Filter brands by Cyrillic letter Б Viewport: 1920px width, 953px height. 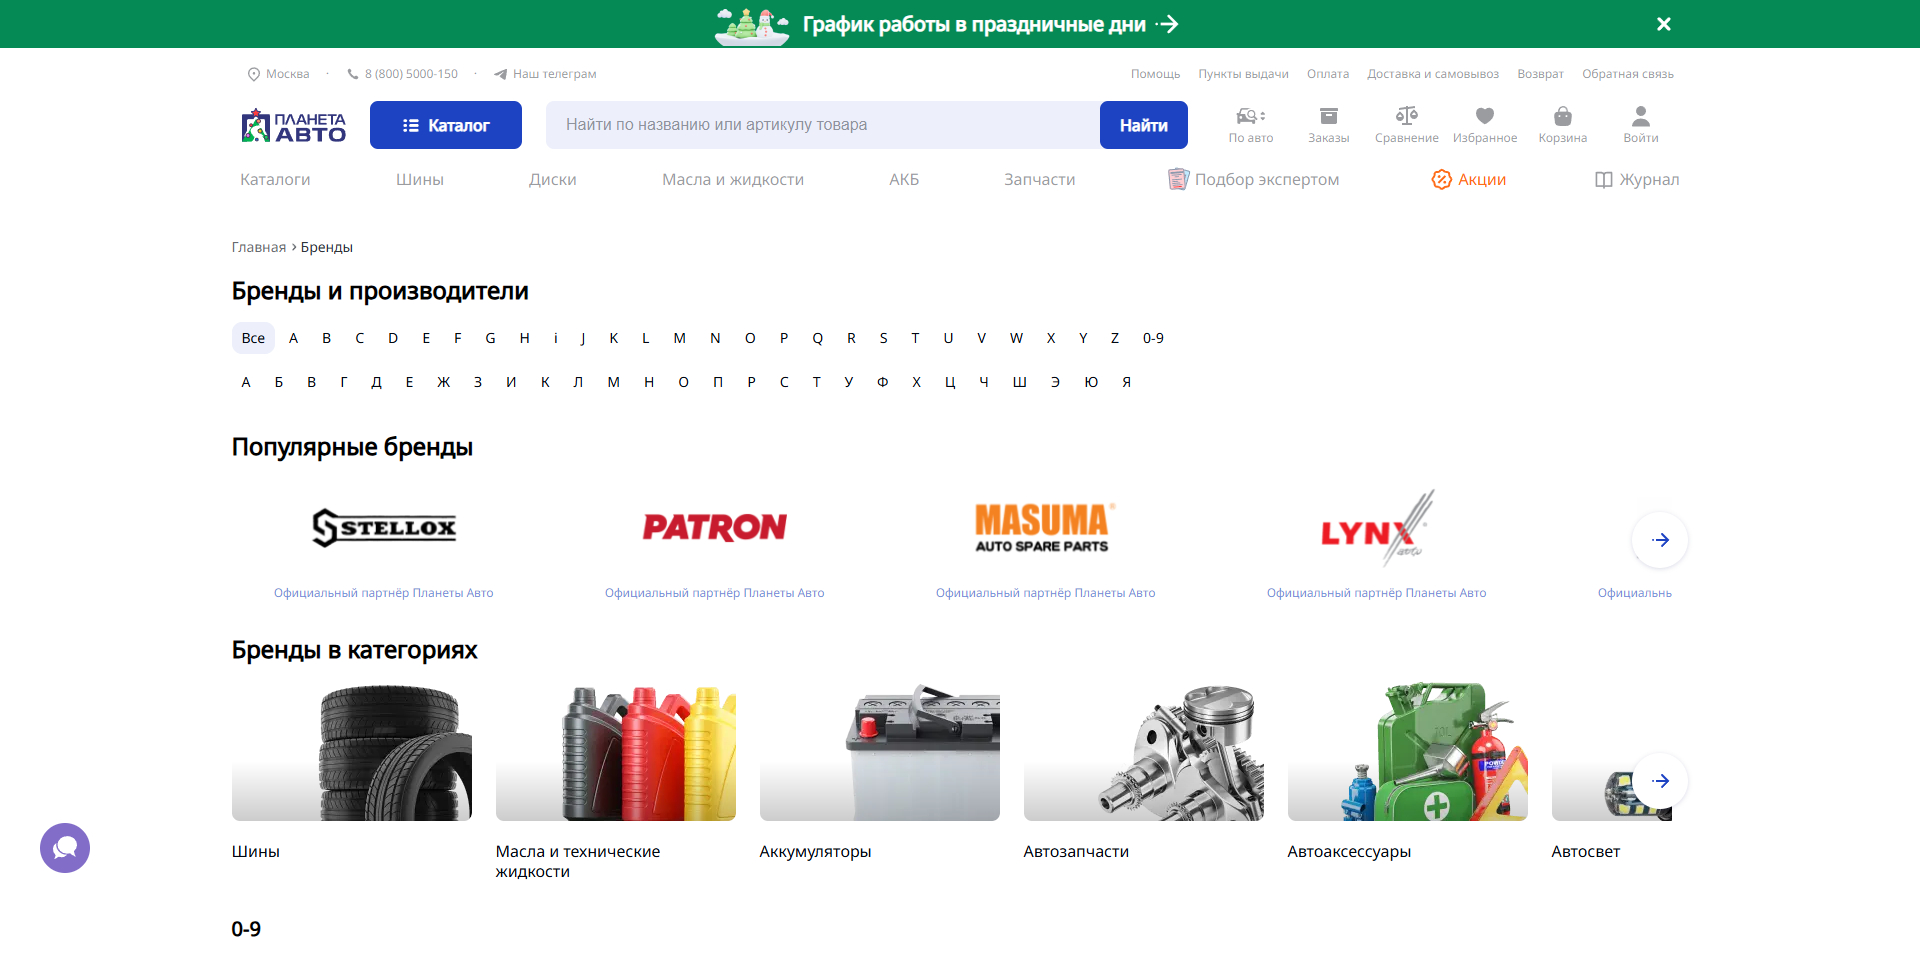[279, 381]
